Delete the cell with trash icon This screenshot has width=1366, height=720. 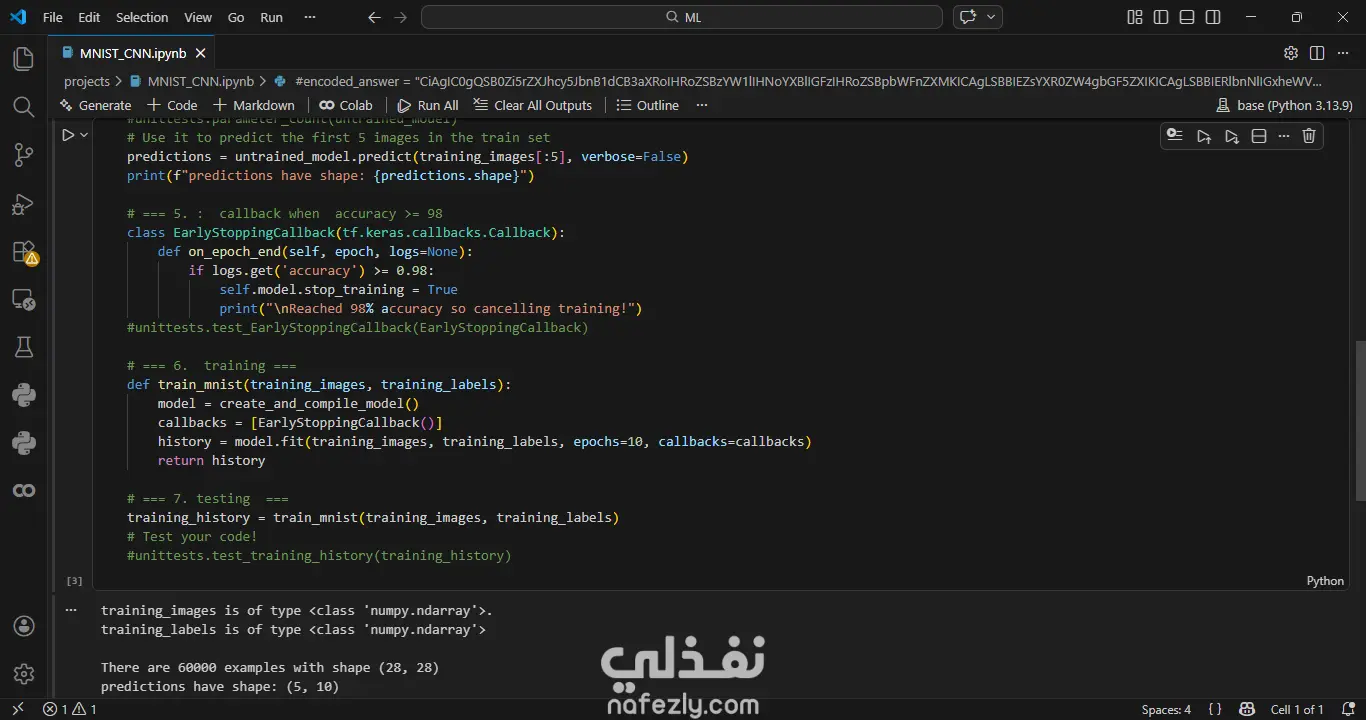1309,136
